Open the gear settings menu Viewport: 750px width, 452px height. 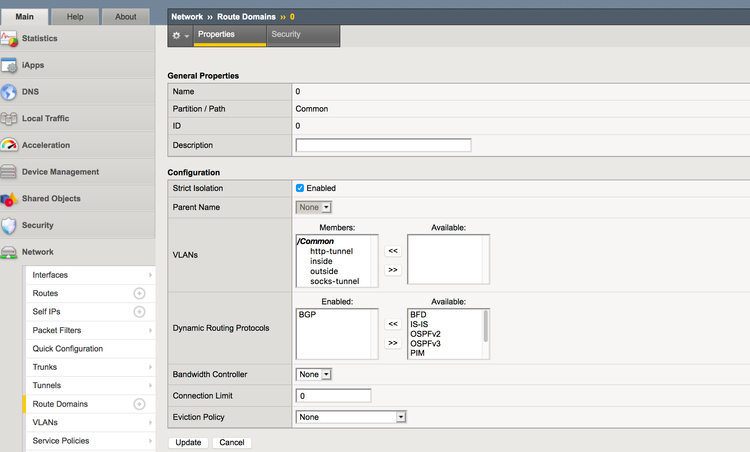[179, 35]
